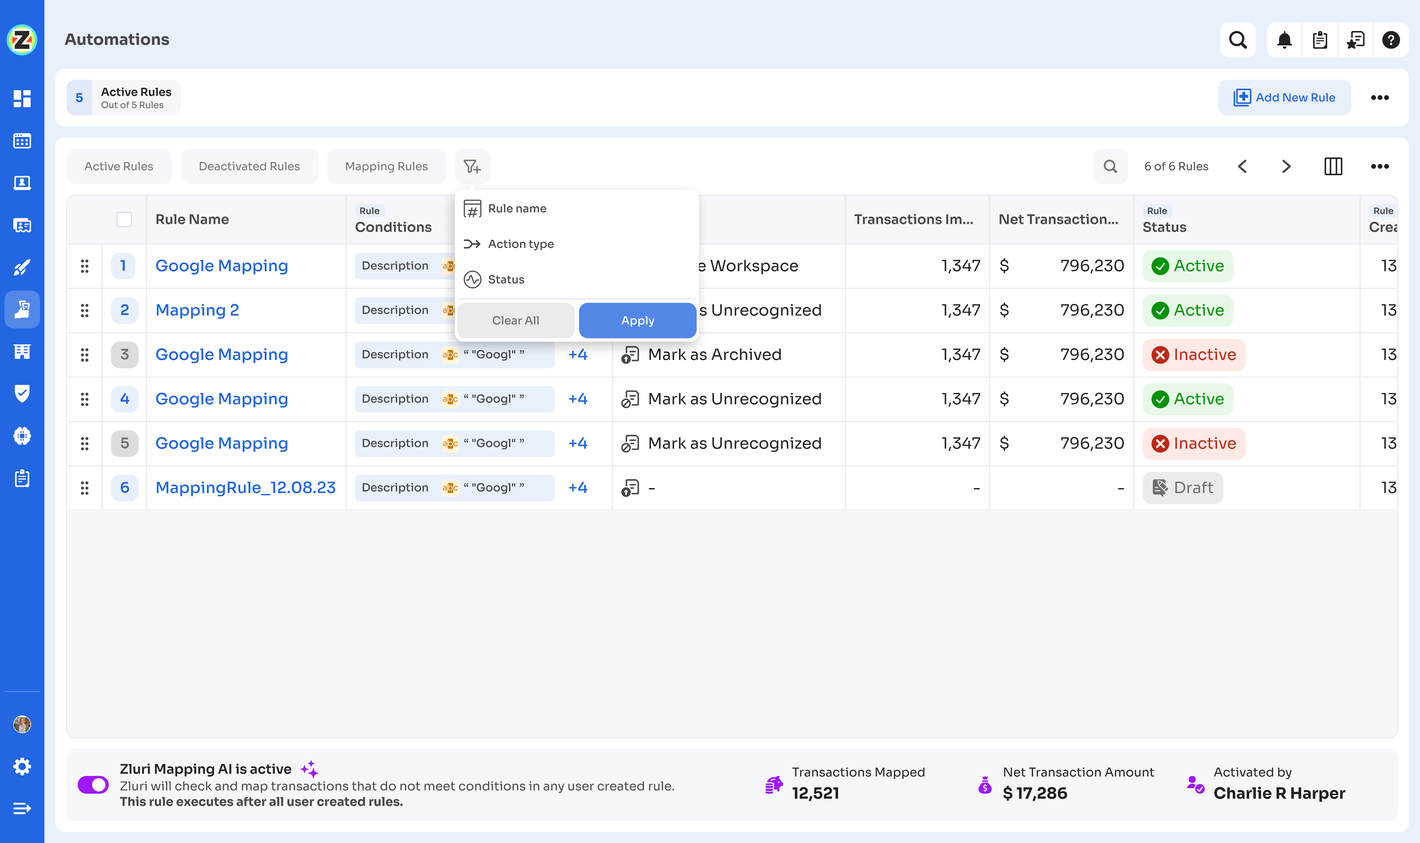The image size is (1420, 843).
Task: Click the add filter funnel icon
Action: (472, 166)
